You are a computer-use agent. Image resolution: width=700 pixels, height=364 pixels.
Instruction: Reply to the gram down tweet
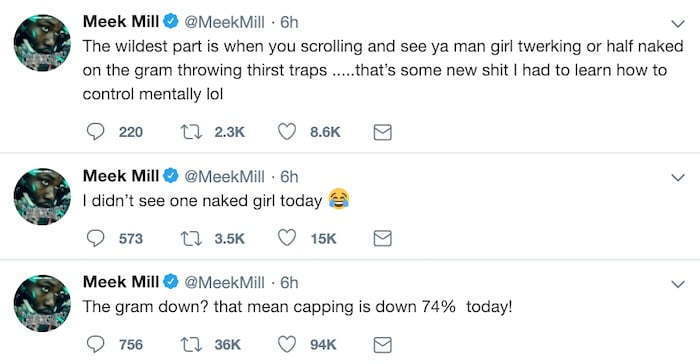click(x=95, y=344)
